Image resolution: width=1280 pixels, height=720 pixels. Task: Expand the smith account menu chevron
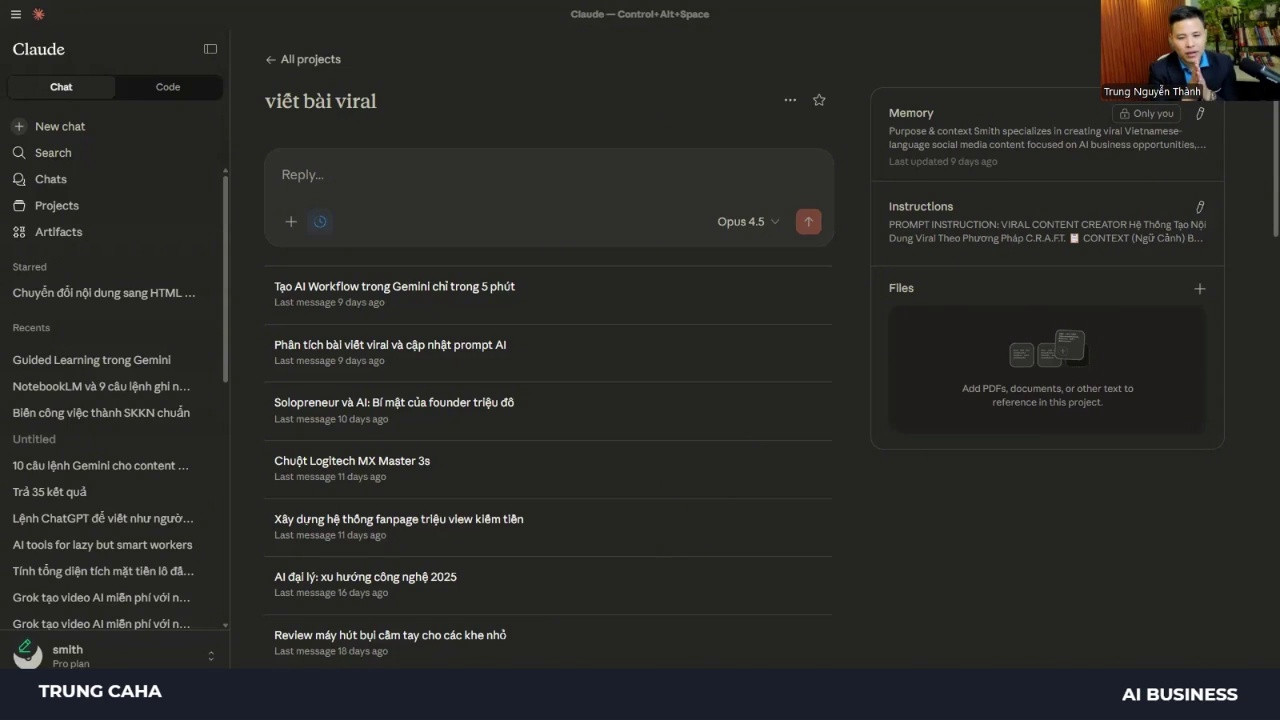click(211, 656)
